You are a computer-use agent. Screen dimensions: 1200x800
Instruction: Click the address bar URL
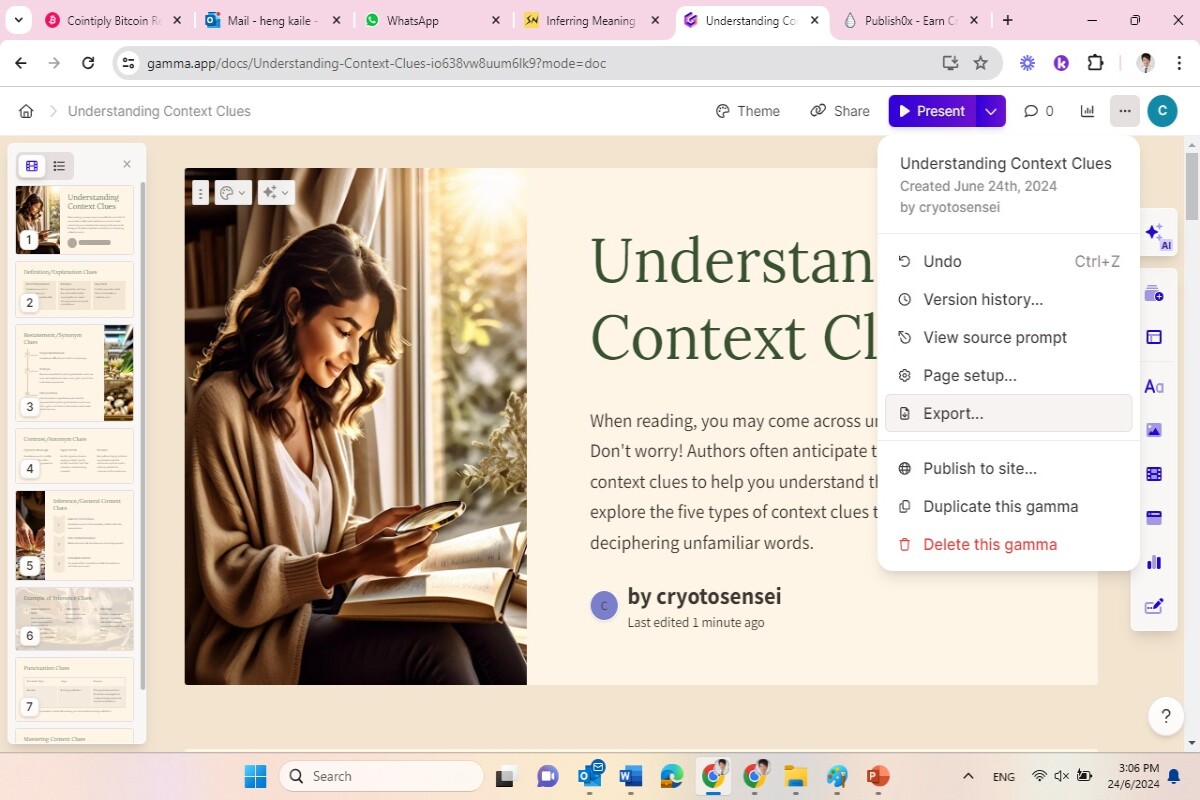click(x=376, y=63)
